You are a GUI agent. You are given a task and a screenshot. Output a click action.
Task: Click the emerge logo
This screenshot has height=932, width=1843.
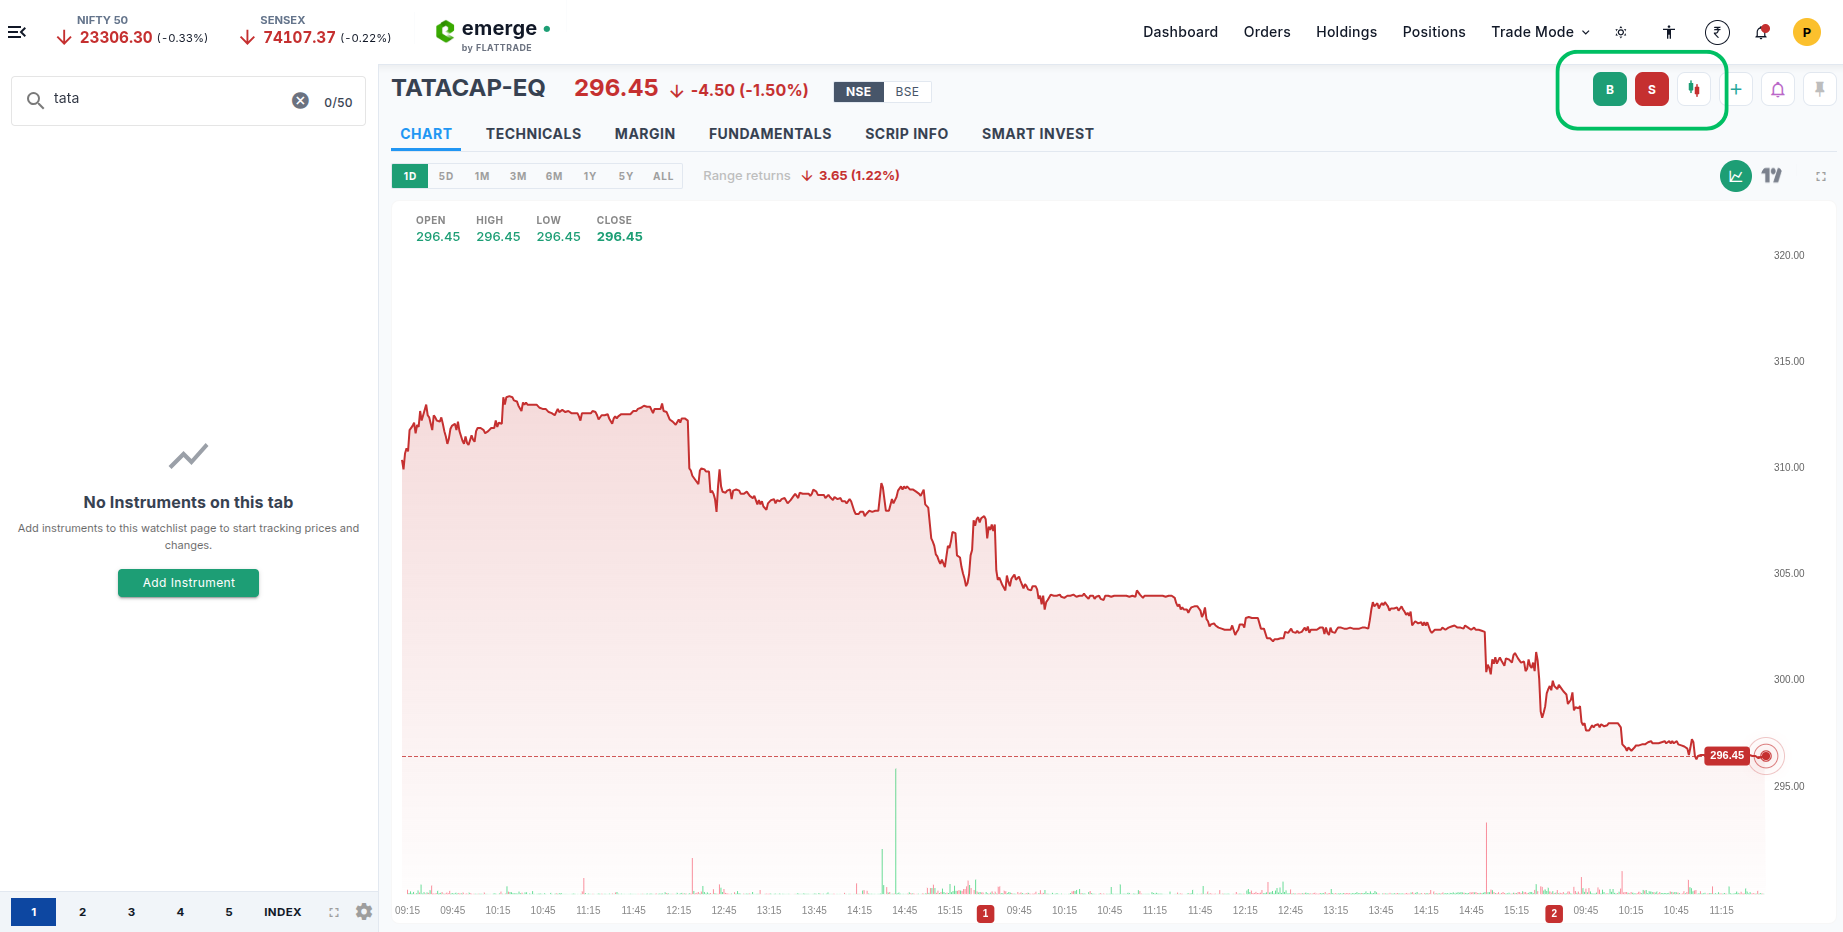[x=493, y=34]
